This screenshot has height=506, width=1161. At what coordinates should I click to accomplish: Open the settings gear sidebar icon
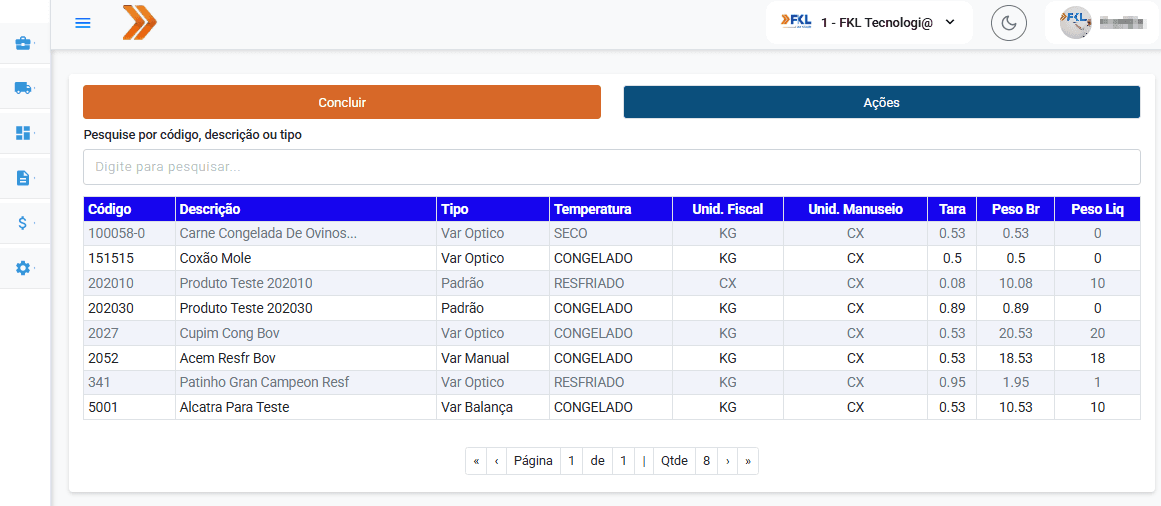click(23, 268)
